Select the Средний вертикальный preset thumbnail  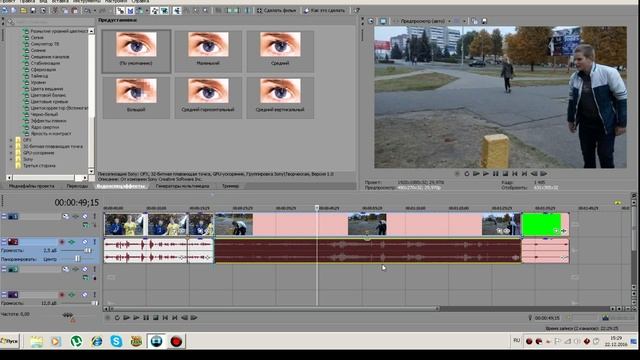(x=280, y=97)
